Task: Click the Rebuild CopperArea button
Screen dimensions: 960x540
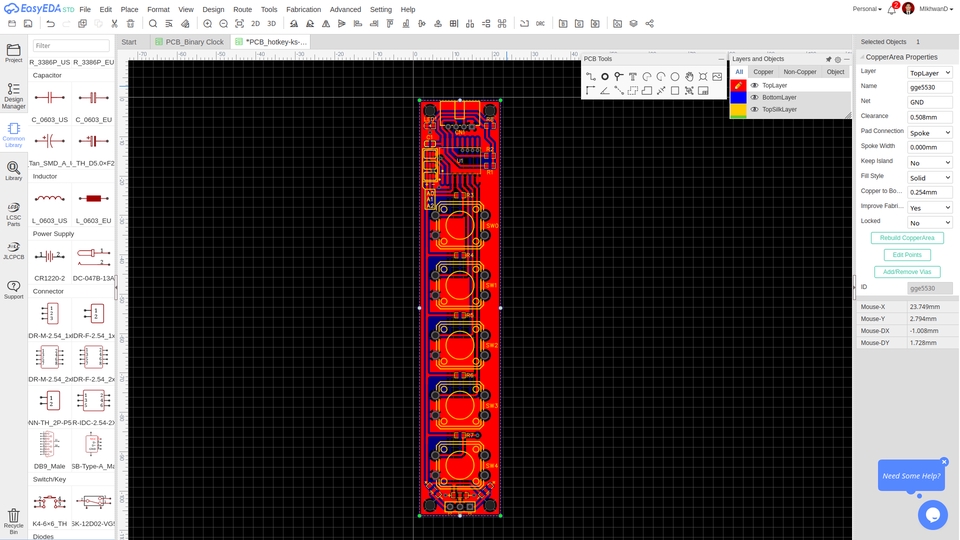Action: tap(907, 238)
